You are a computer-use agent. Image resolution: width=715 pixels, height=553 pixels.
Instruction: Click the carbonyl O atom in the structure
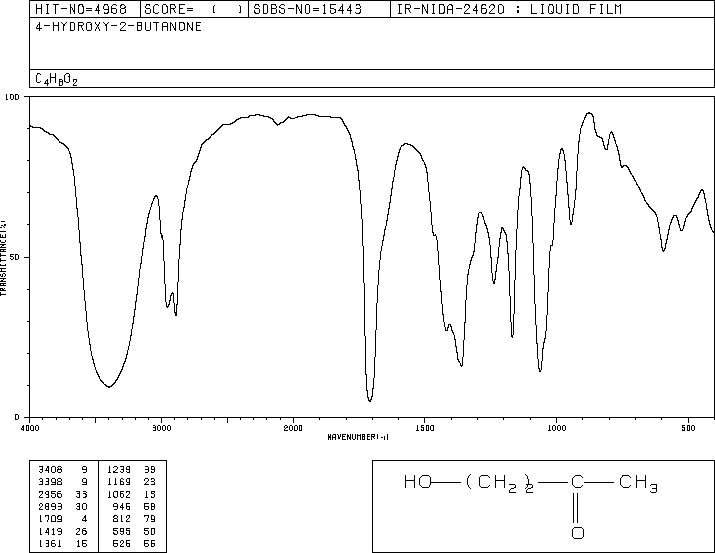click(x=577, y=532)
